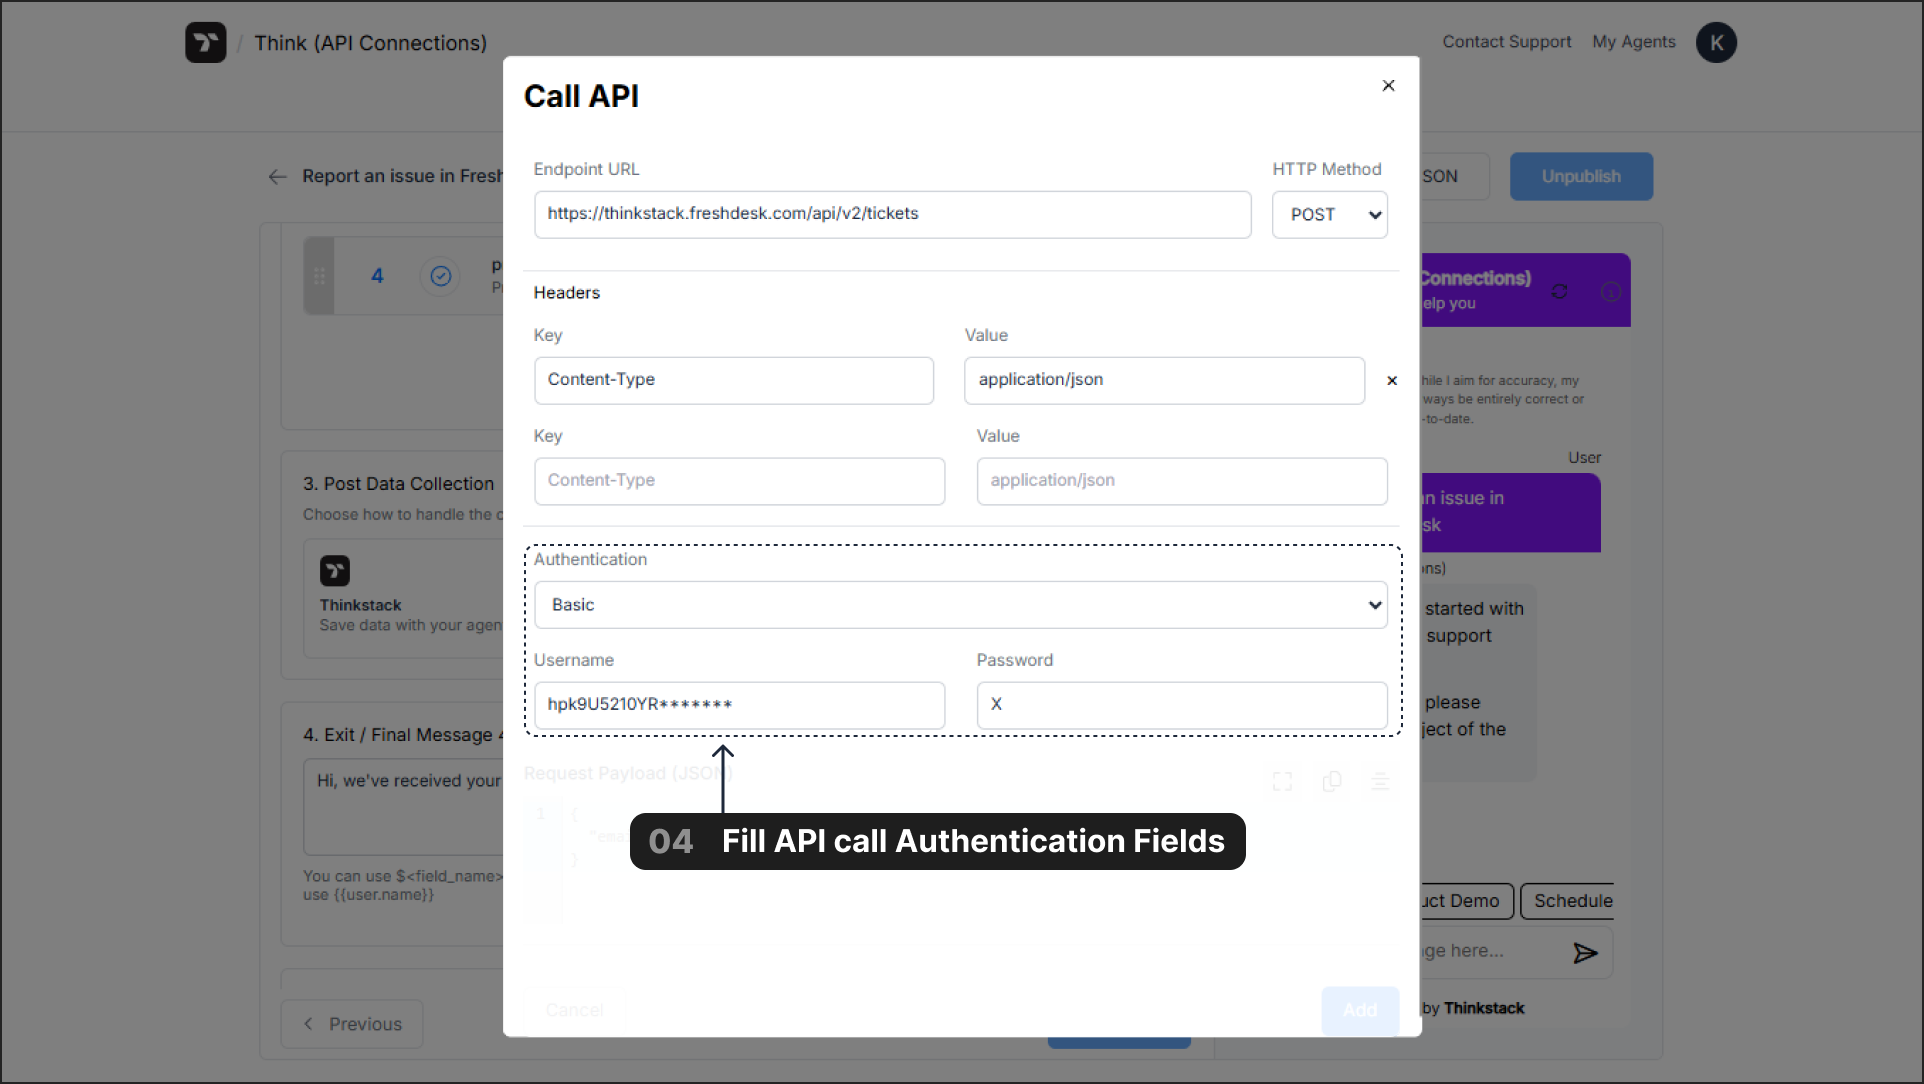Open chat history via the clock icon
Image resolution: width=1924 pixels, height=1084 pixels.
tap(1609, 291)
